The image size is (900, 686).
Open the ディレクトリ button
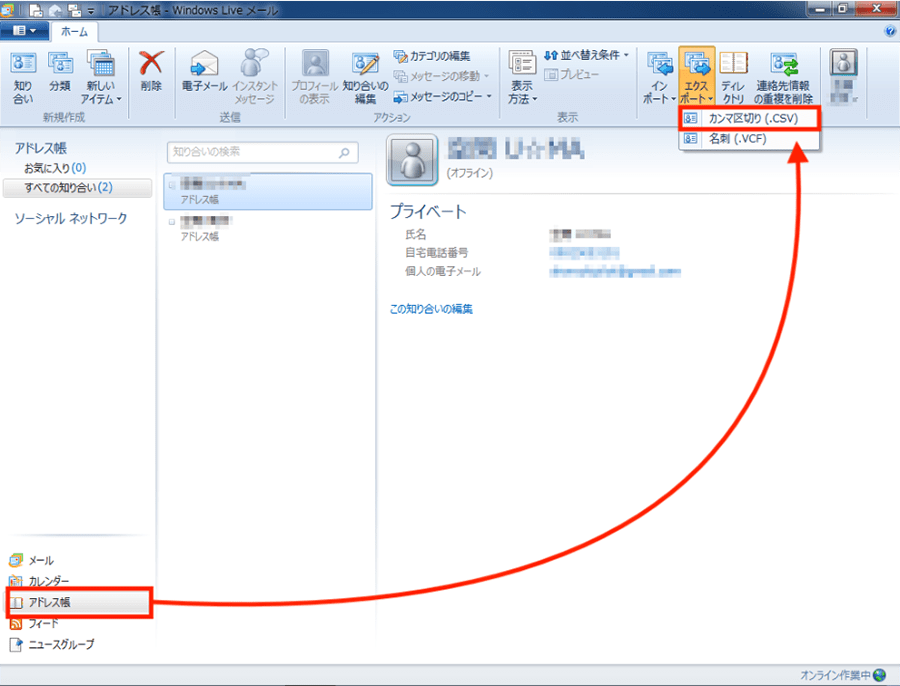click(x=733, y=78)
